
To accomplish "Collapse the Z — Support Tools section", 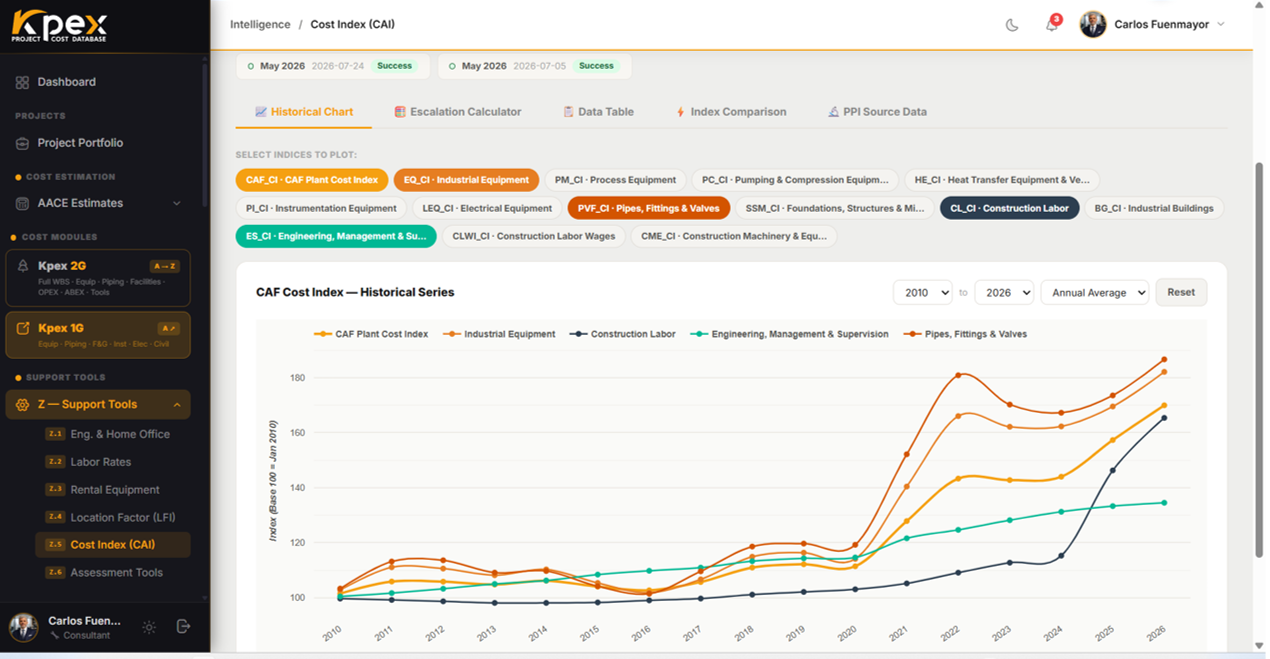I will [177, 405].
